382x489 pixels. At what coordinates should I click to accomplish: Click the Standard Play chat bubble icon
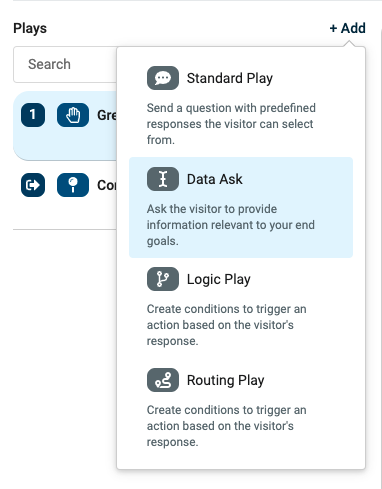[x=163, y=78]
